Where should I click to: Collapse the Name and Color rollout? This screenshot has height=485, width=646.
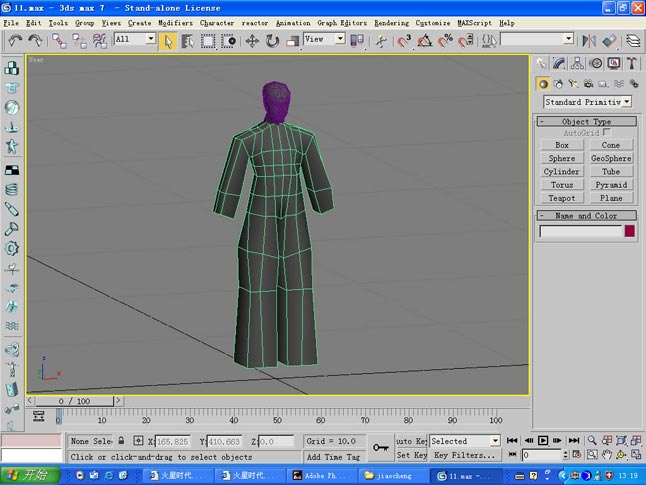coord(586,216)
